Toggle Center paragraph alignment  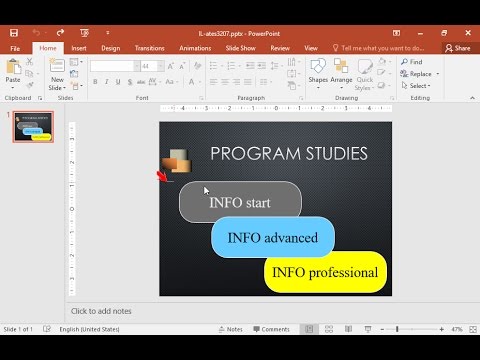pyautogui.click(x=225, y=82)
